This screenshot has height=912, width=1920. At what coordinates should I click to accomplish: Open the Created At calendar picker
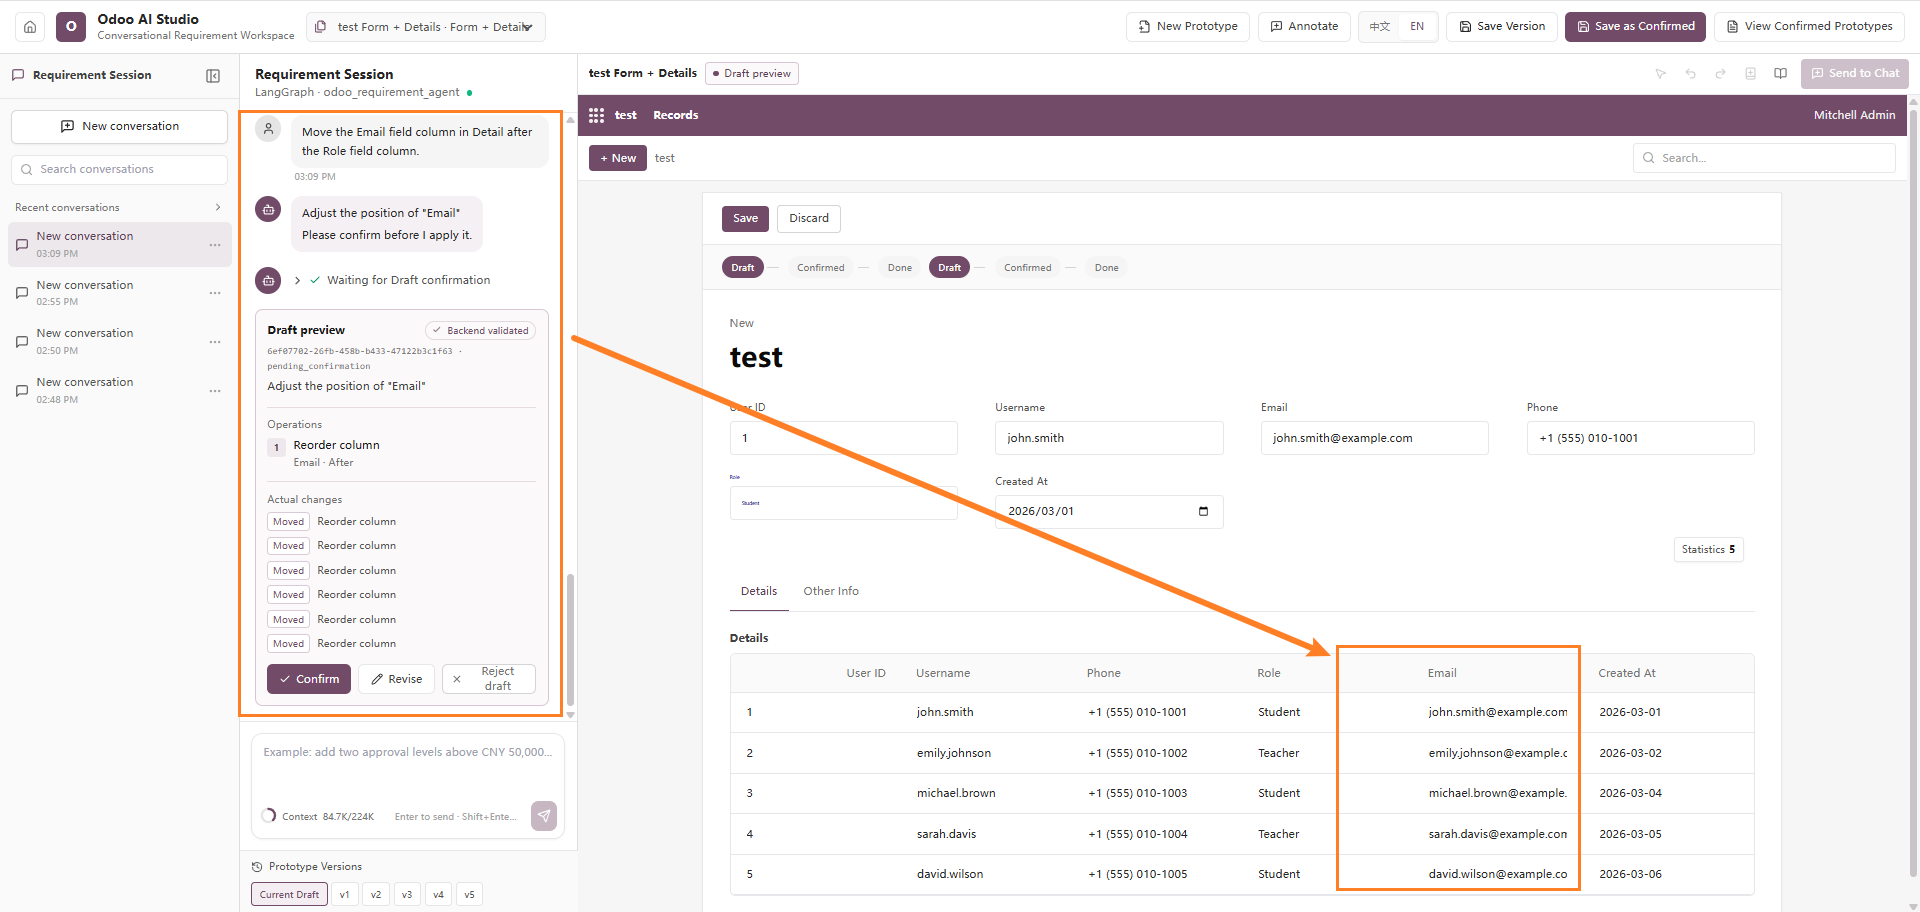[x=1203, y=512]
